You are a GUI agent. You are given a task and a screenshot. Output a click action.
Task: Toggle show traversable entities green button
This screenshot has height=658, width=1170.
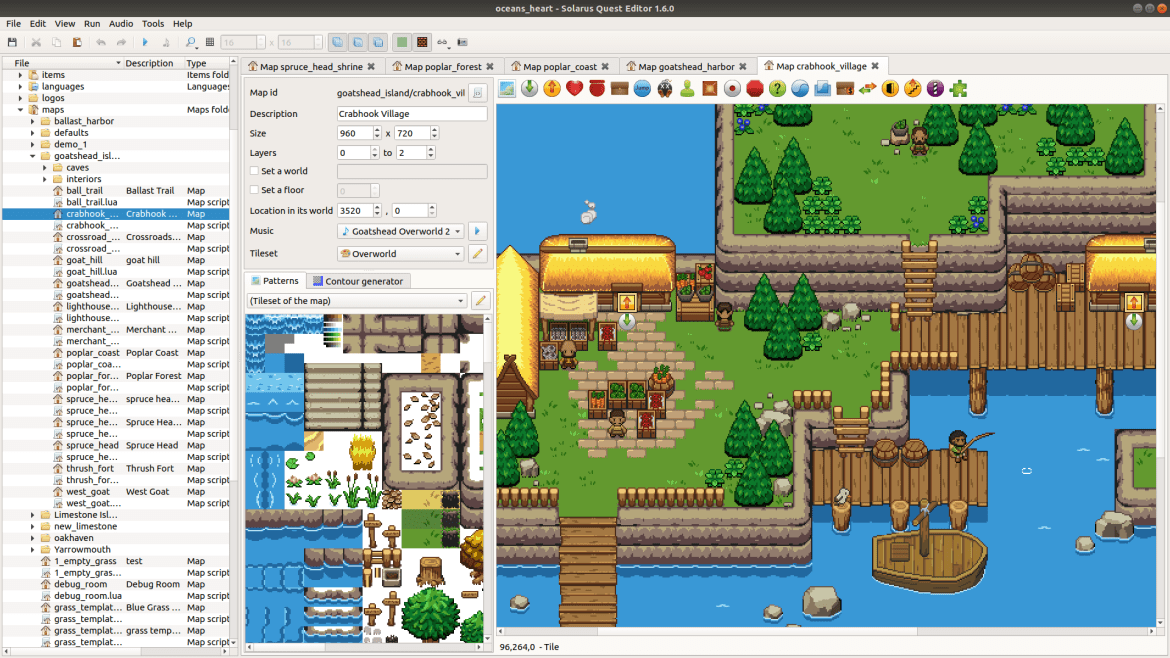401,43
